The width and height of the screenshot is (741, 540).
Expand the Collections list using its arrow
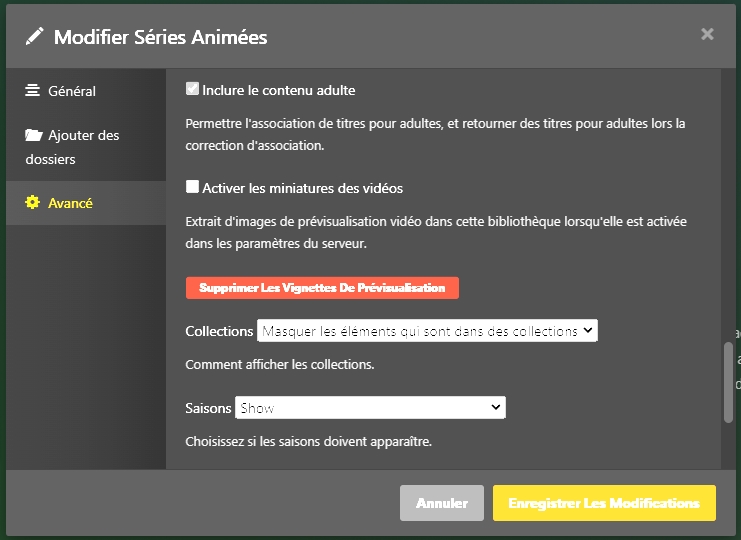tap(588, 331)
